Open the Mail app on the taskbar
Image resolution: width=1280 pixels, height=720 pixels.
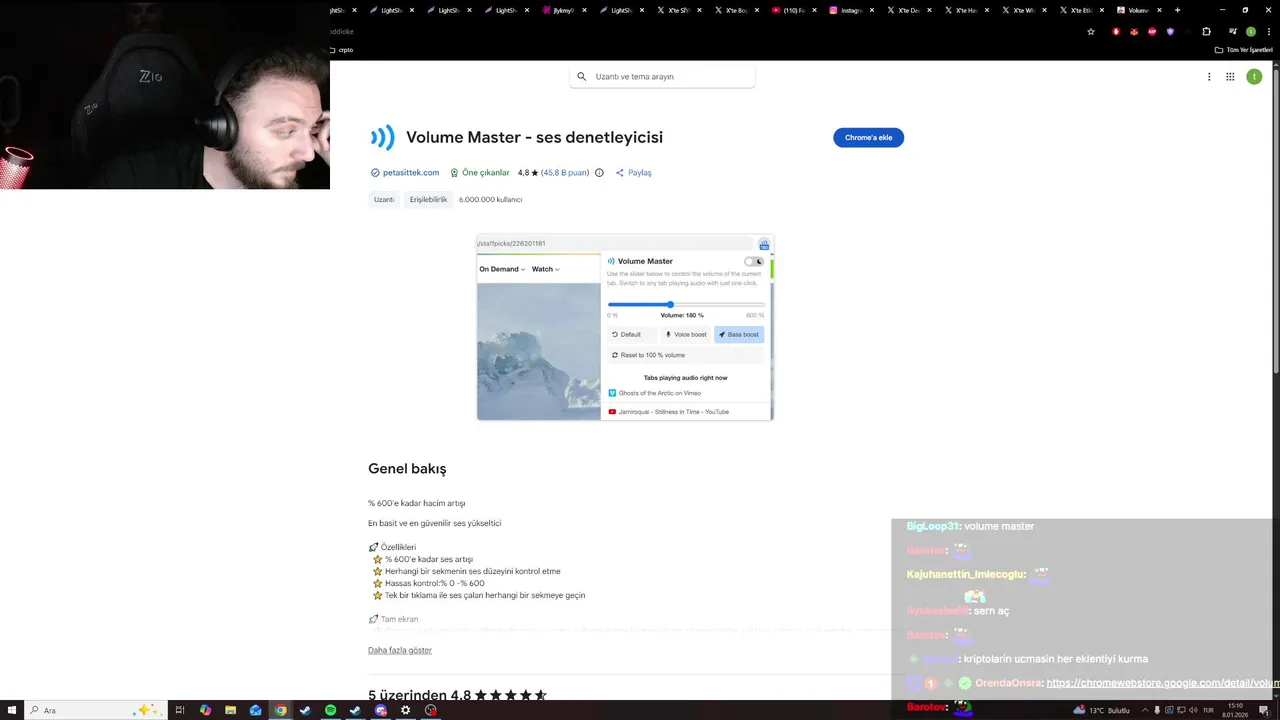coord(255,710)
